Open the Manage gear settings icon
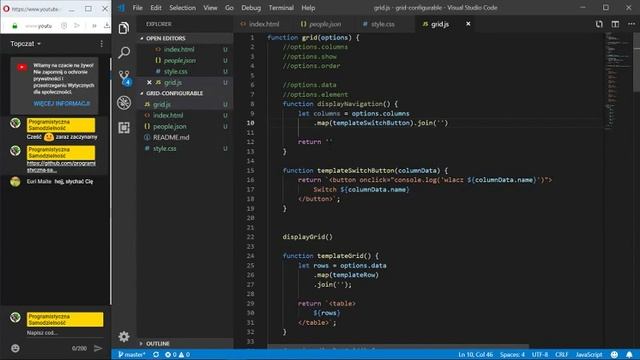The image size is (640, 360). (124, 336)
